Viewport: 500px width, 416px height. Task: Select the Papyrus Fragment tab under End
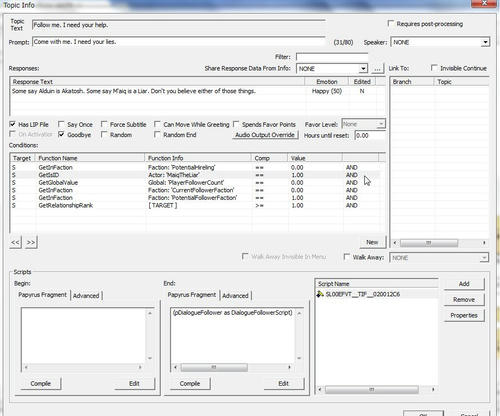click(x=192, y=295)
